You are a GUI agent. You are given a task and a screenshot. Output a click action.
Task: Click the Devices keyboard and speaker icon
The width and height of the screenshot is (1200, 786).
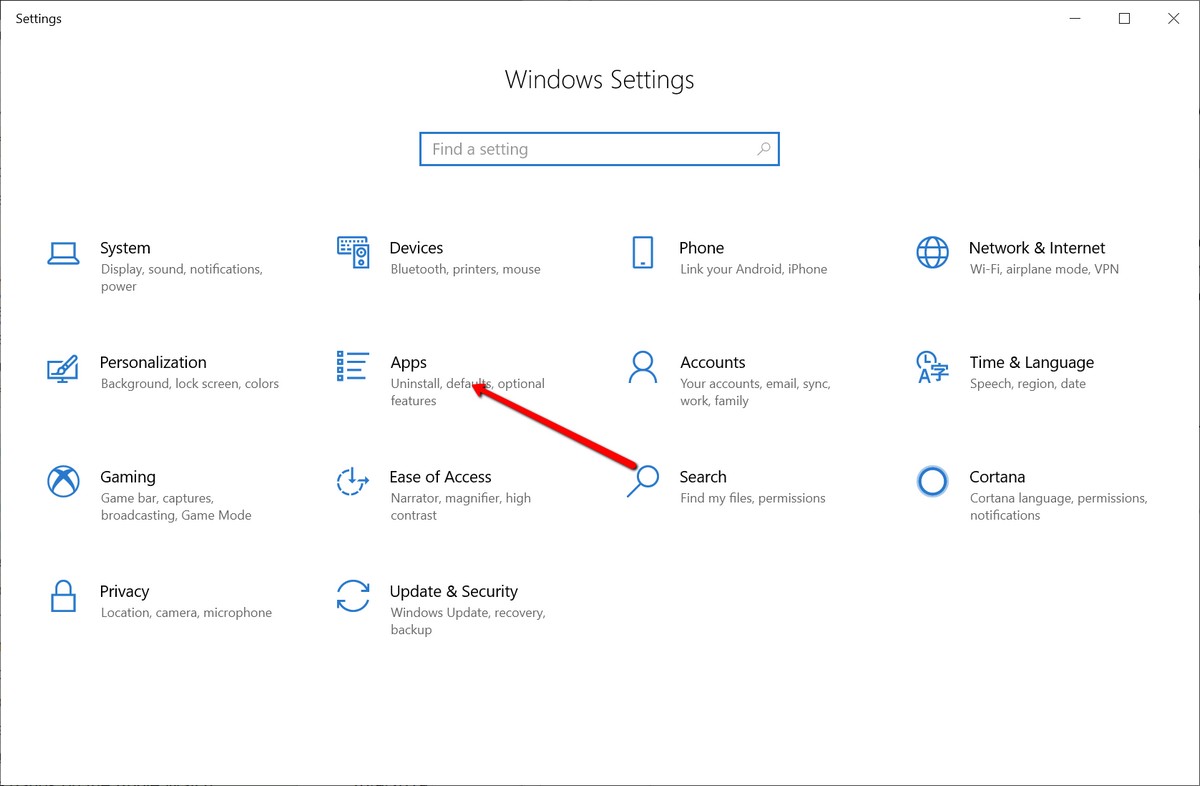coord(353,253)
